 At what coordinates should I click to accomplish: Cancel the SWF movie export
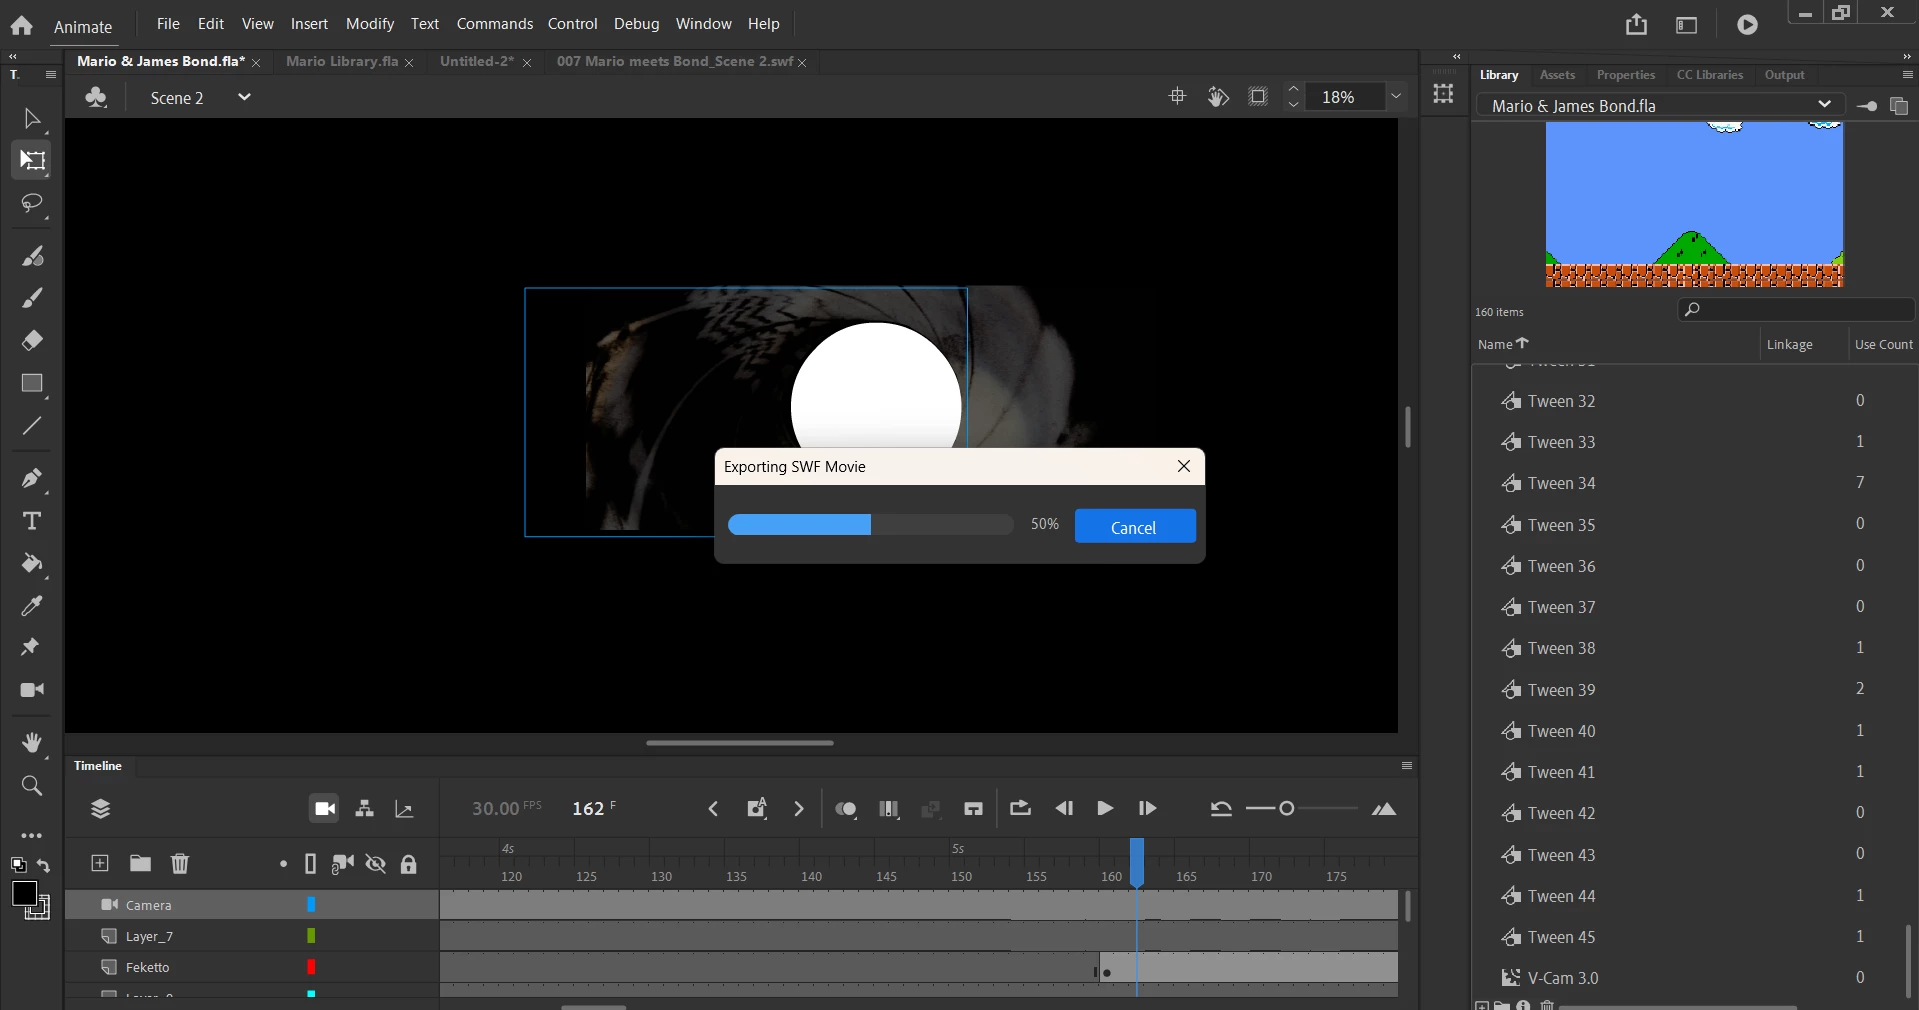click(x=1134, y=527)
